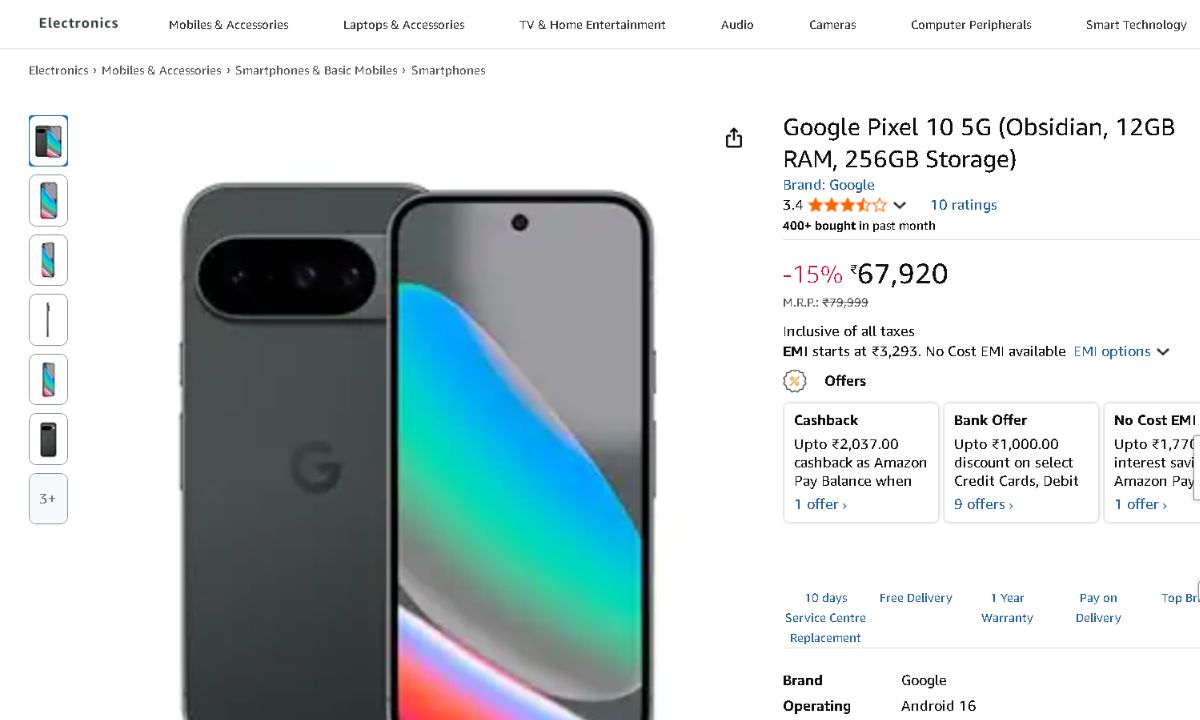Open the Mobiles & Accessories menu

(228, 25)
